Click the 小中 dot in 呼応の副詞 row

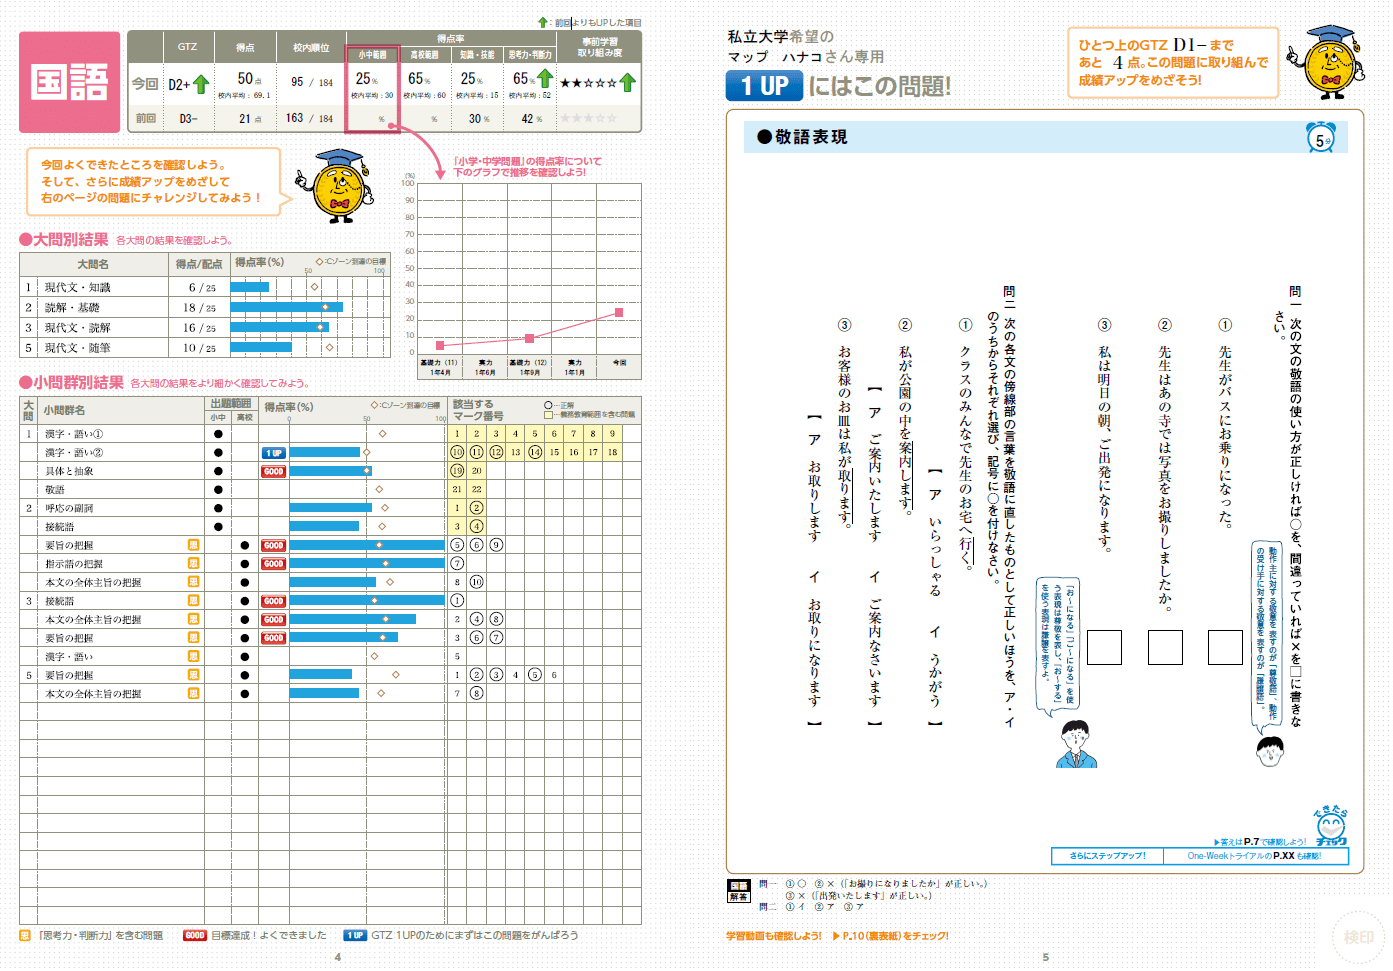pos(218,508)
